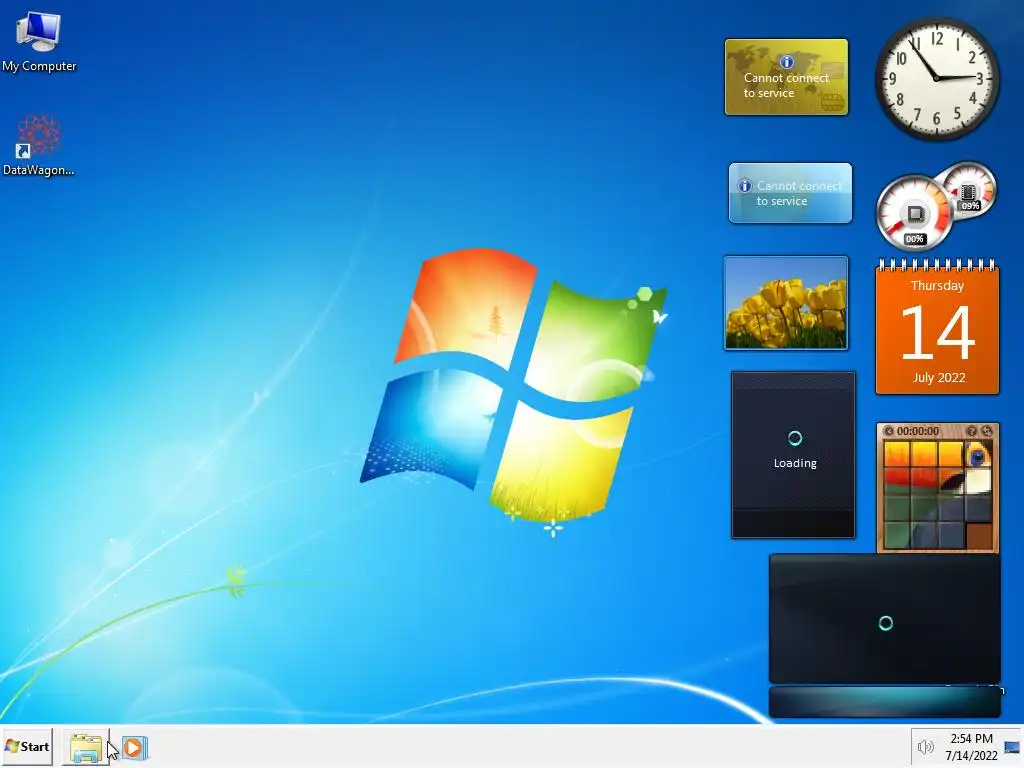
Task: Click the analog clock gadget
Action: pyautogui.click(x=936, y=78)
